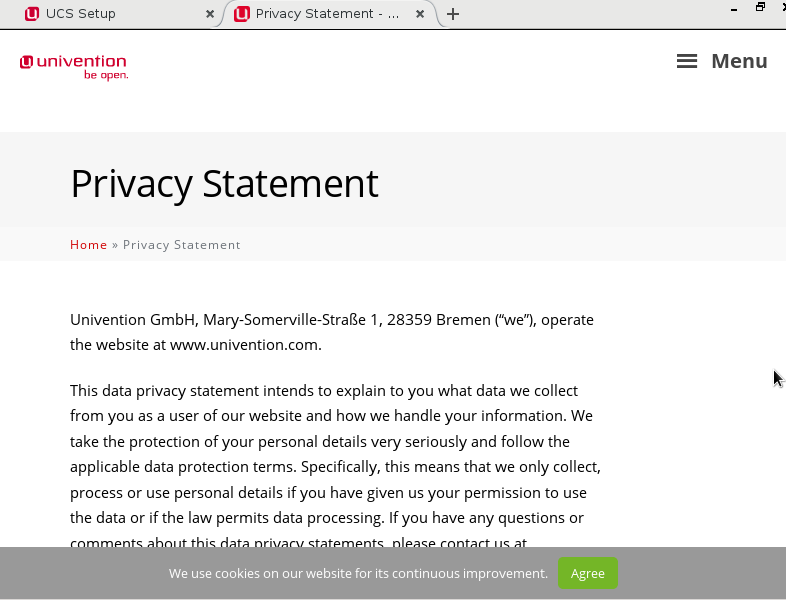Close the UCS Setup tab

(210, 14)
